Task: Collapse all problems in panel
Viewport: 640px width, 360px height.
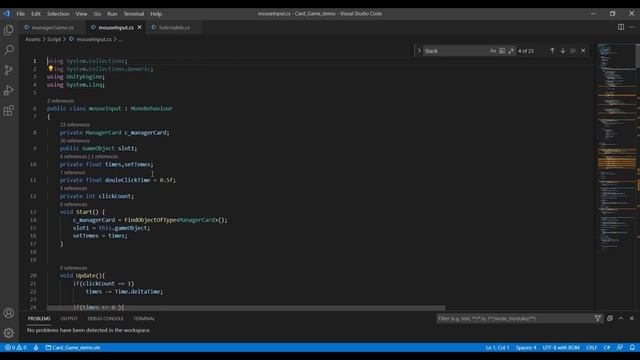Action: 610,318
